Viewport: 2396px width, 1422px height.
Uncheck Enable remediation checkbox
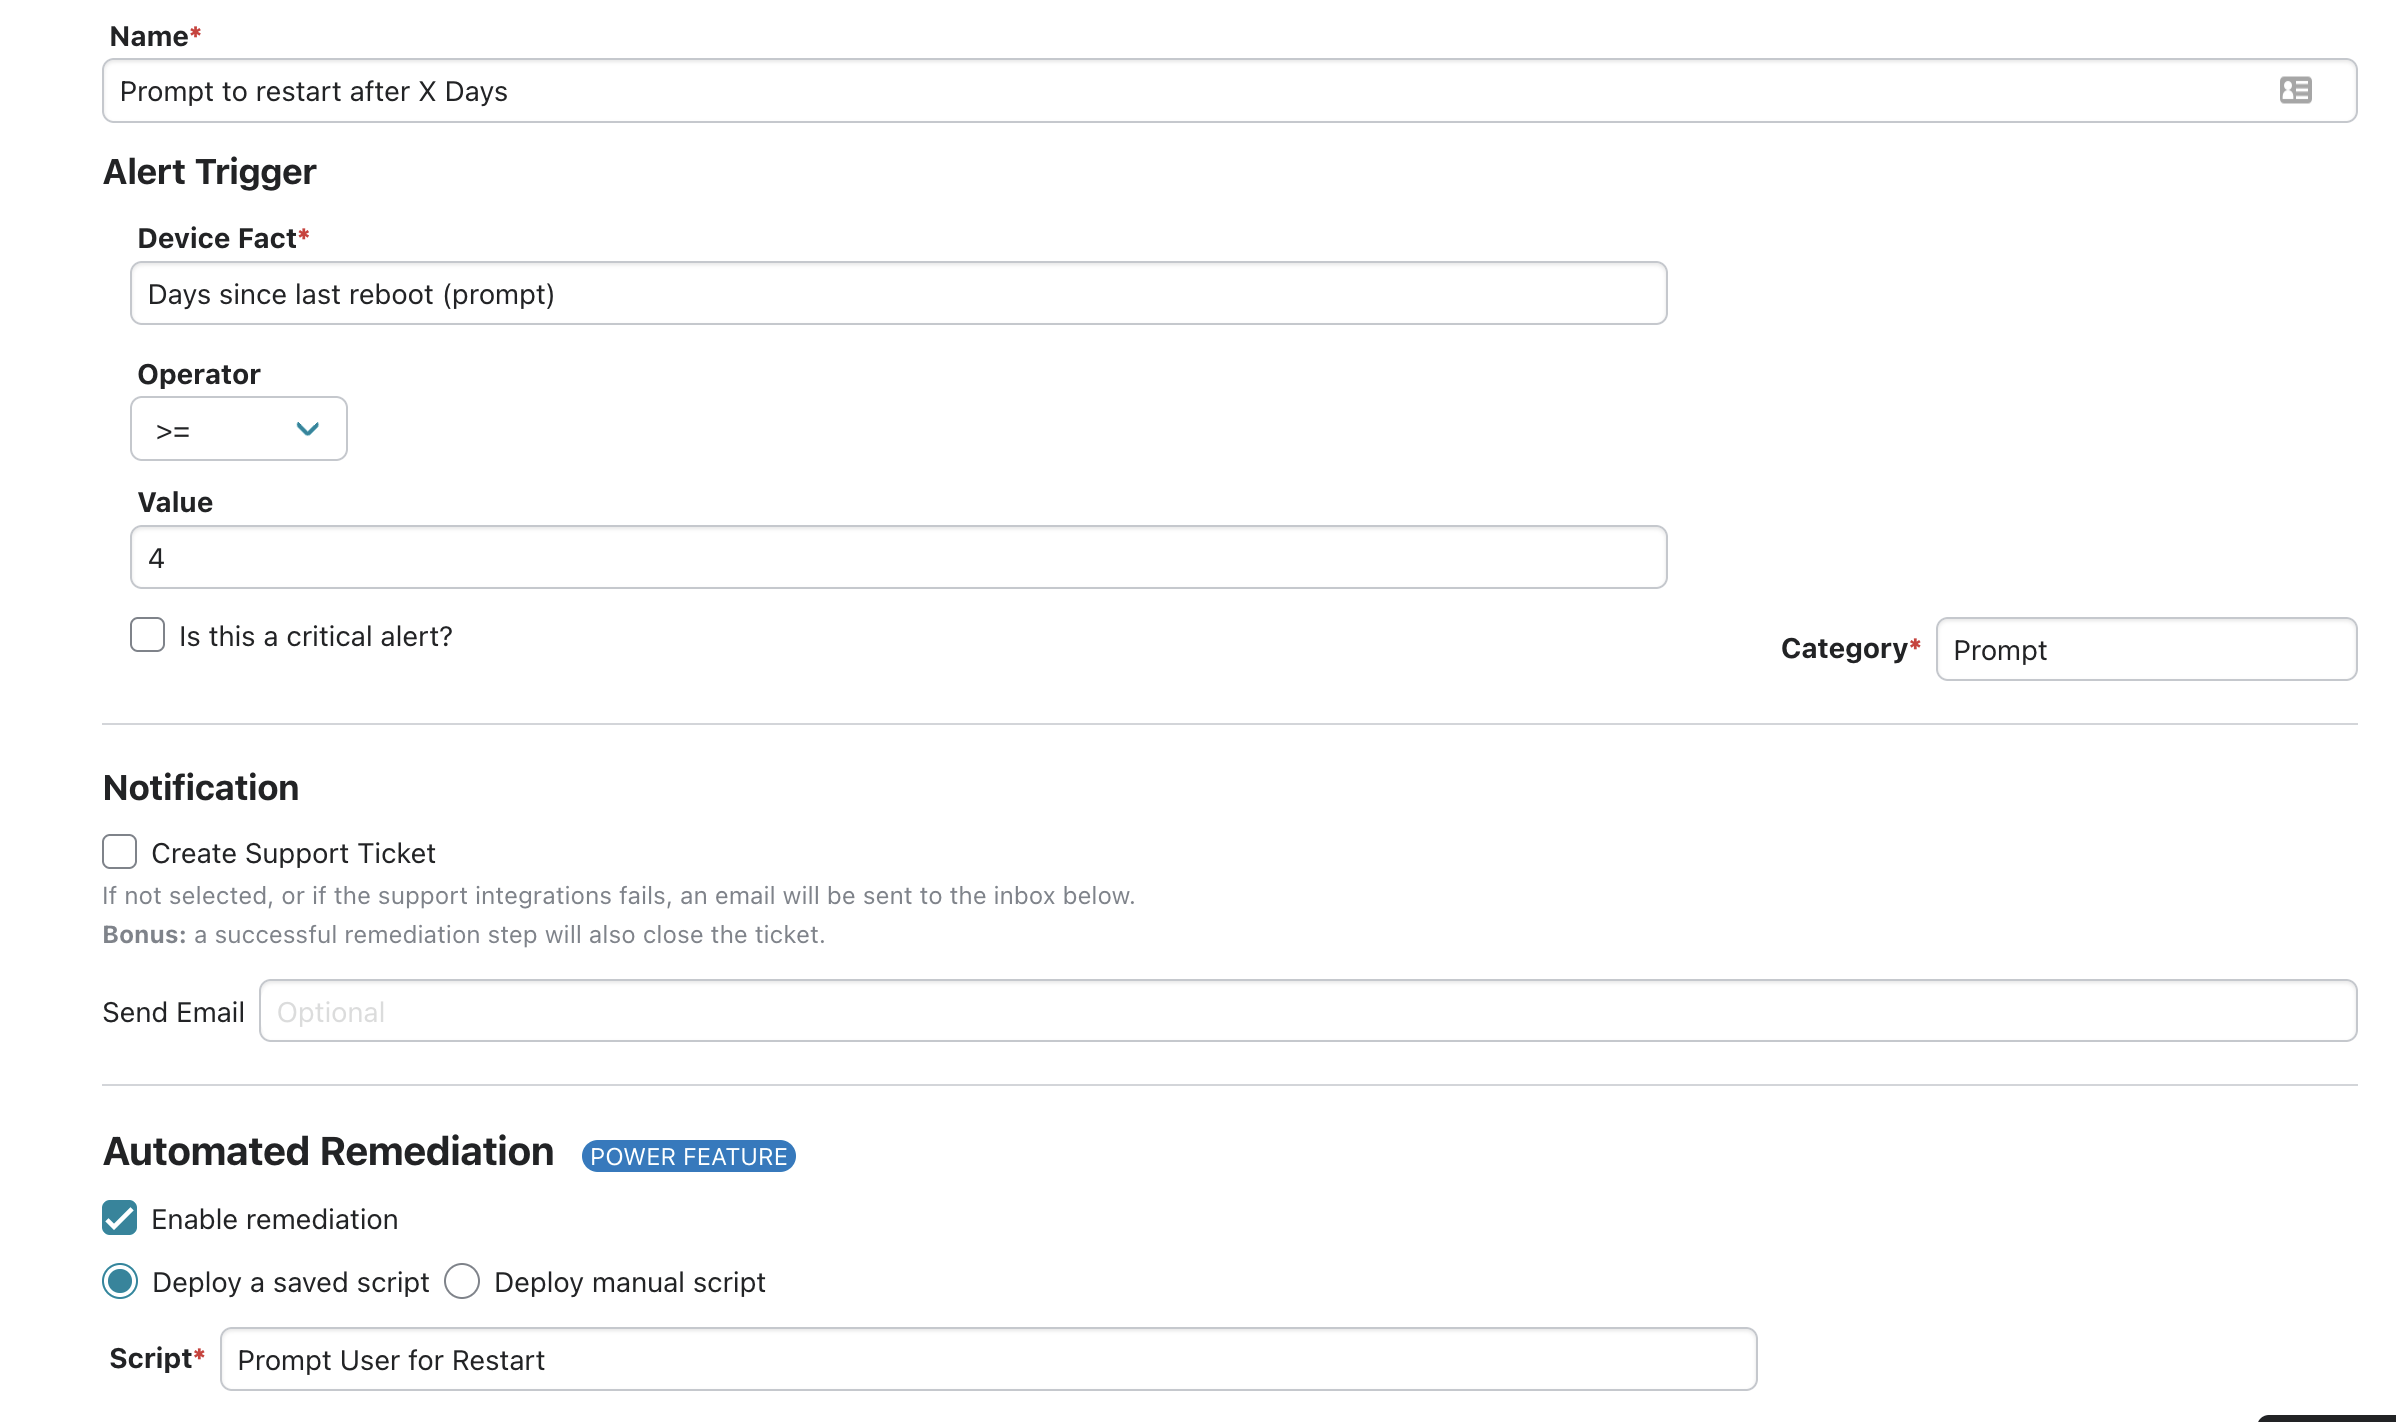[x=119, y=1218]
